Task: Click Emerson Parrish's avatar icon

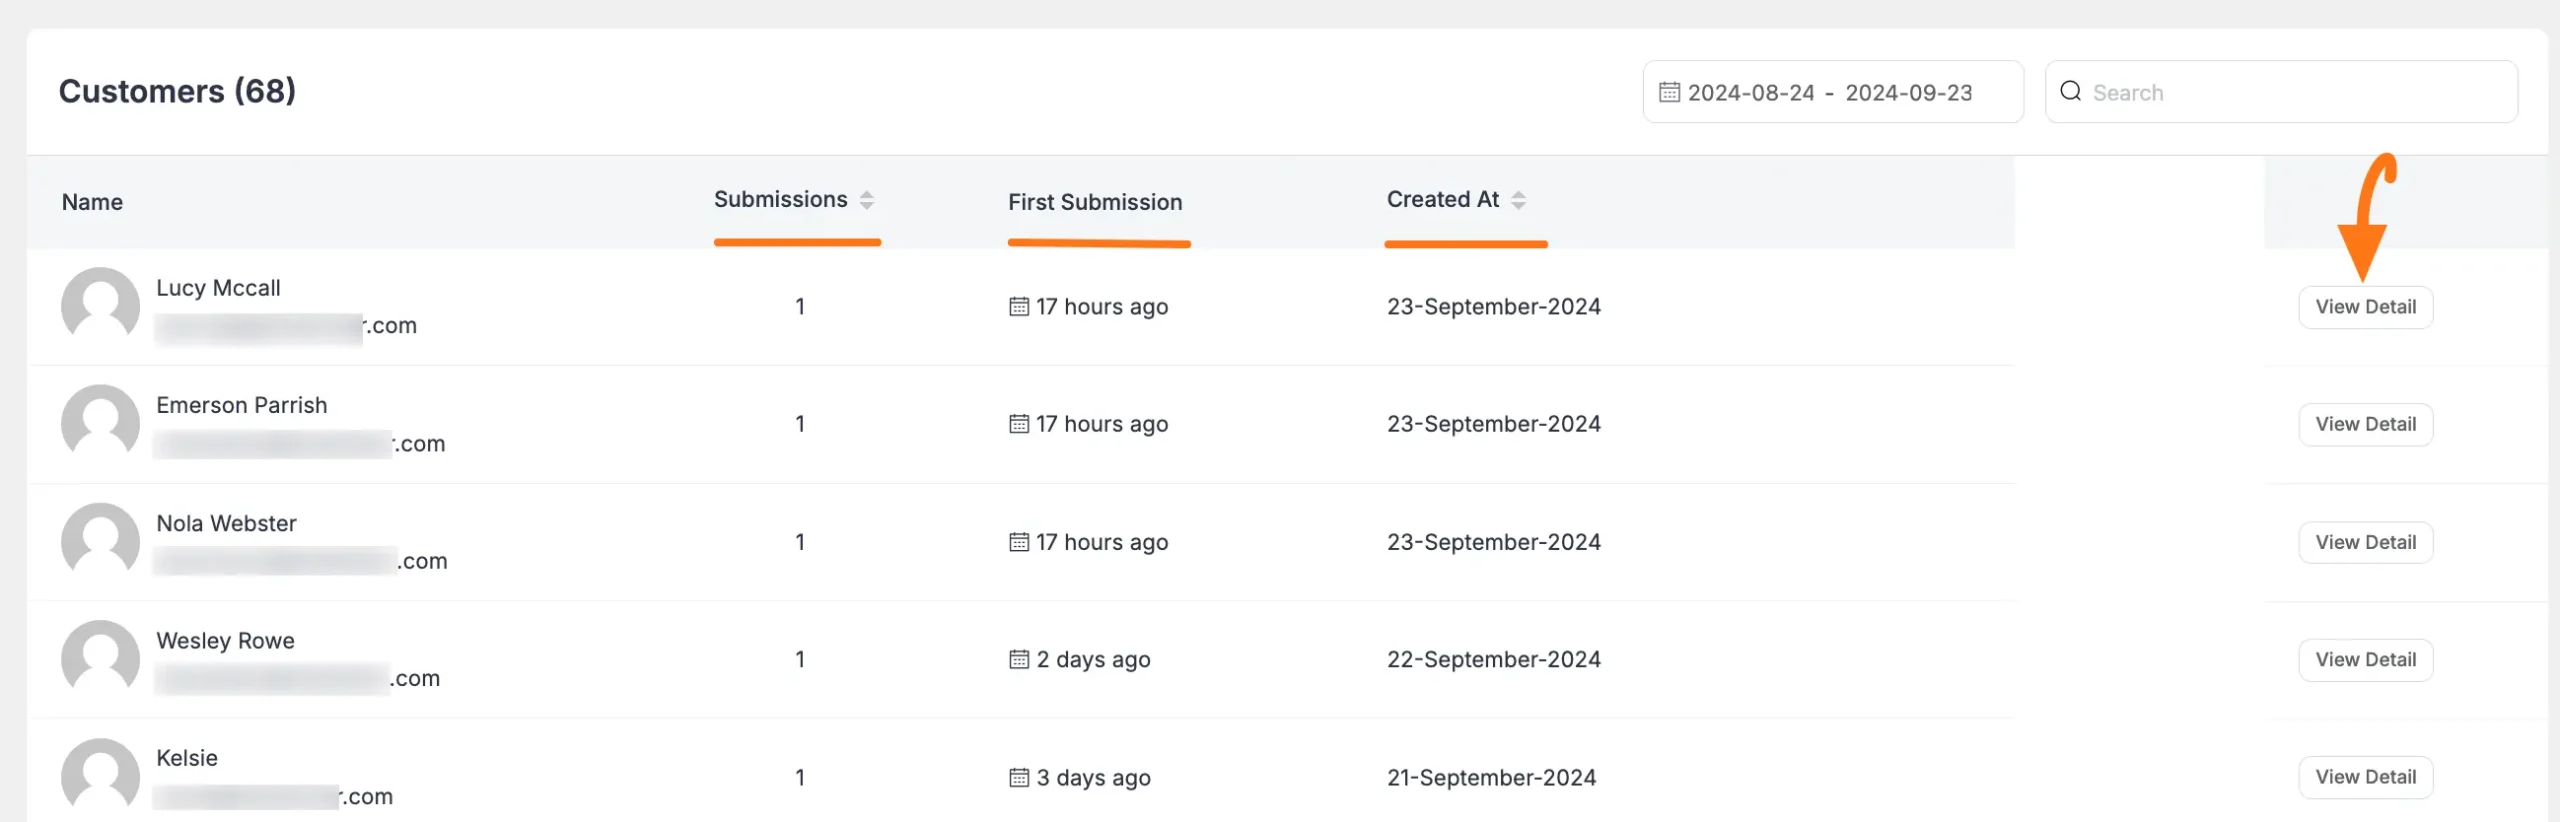Action: (x=100, y=422)
